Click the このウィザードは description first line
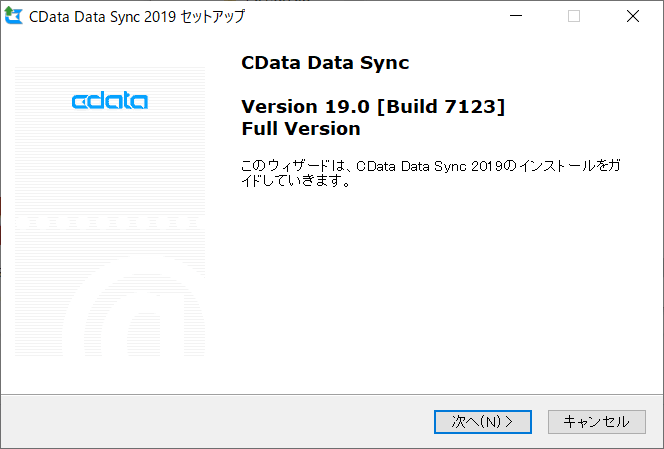The image size is (664, 449). [x=431, y=166]
